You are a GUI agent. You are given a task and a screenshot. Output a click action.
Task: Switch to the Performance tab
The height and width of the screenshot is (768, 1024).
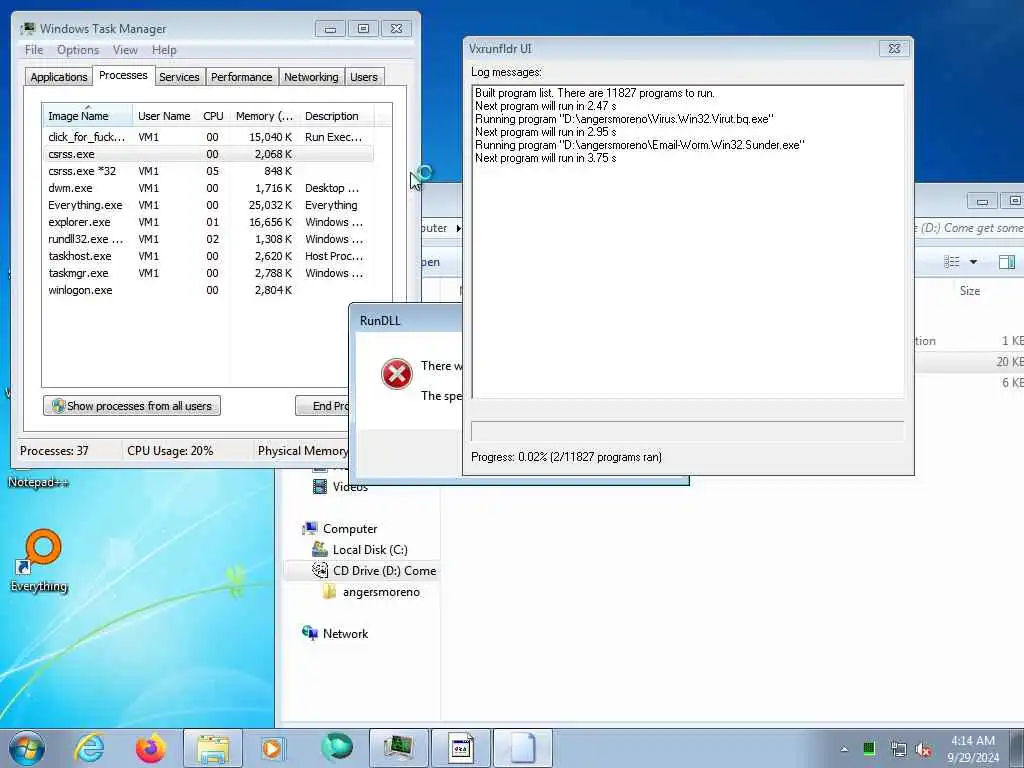(242, 77)
